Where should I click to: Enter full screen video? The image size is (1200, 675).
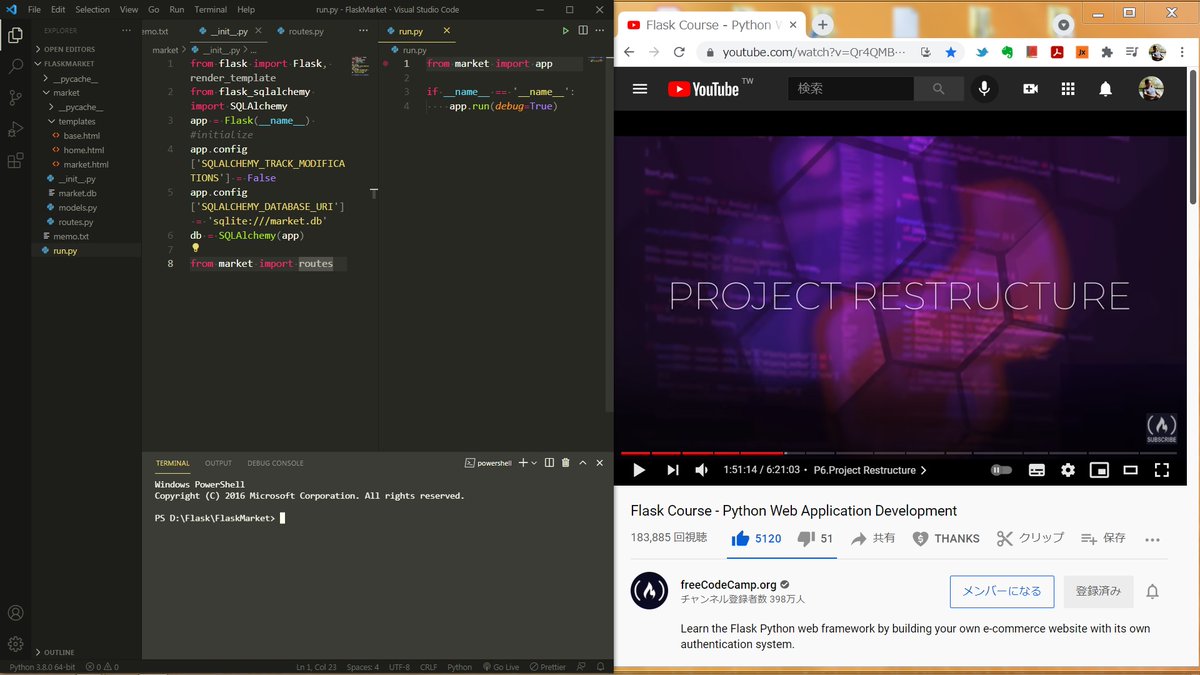point(1161,470)
